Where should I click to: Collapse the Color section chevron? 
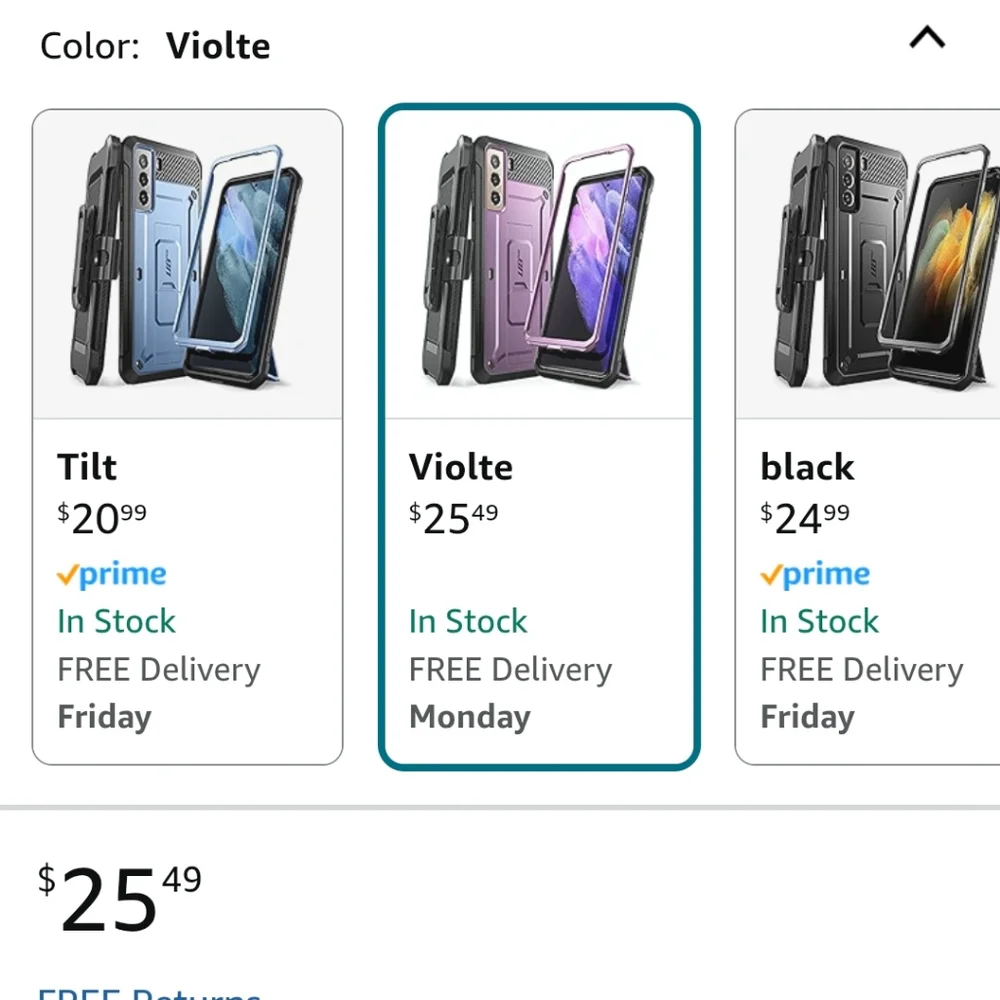927,38
